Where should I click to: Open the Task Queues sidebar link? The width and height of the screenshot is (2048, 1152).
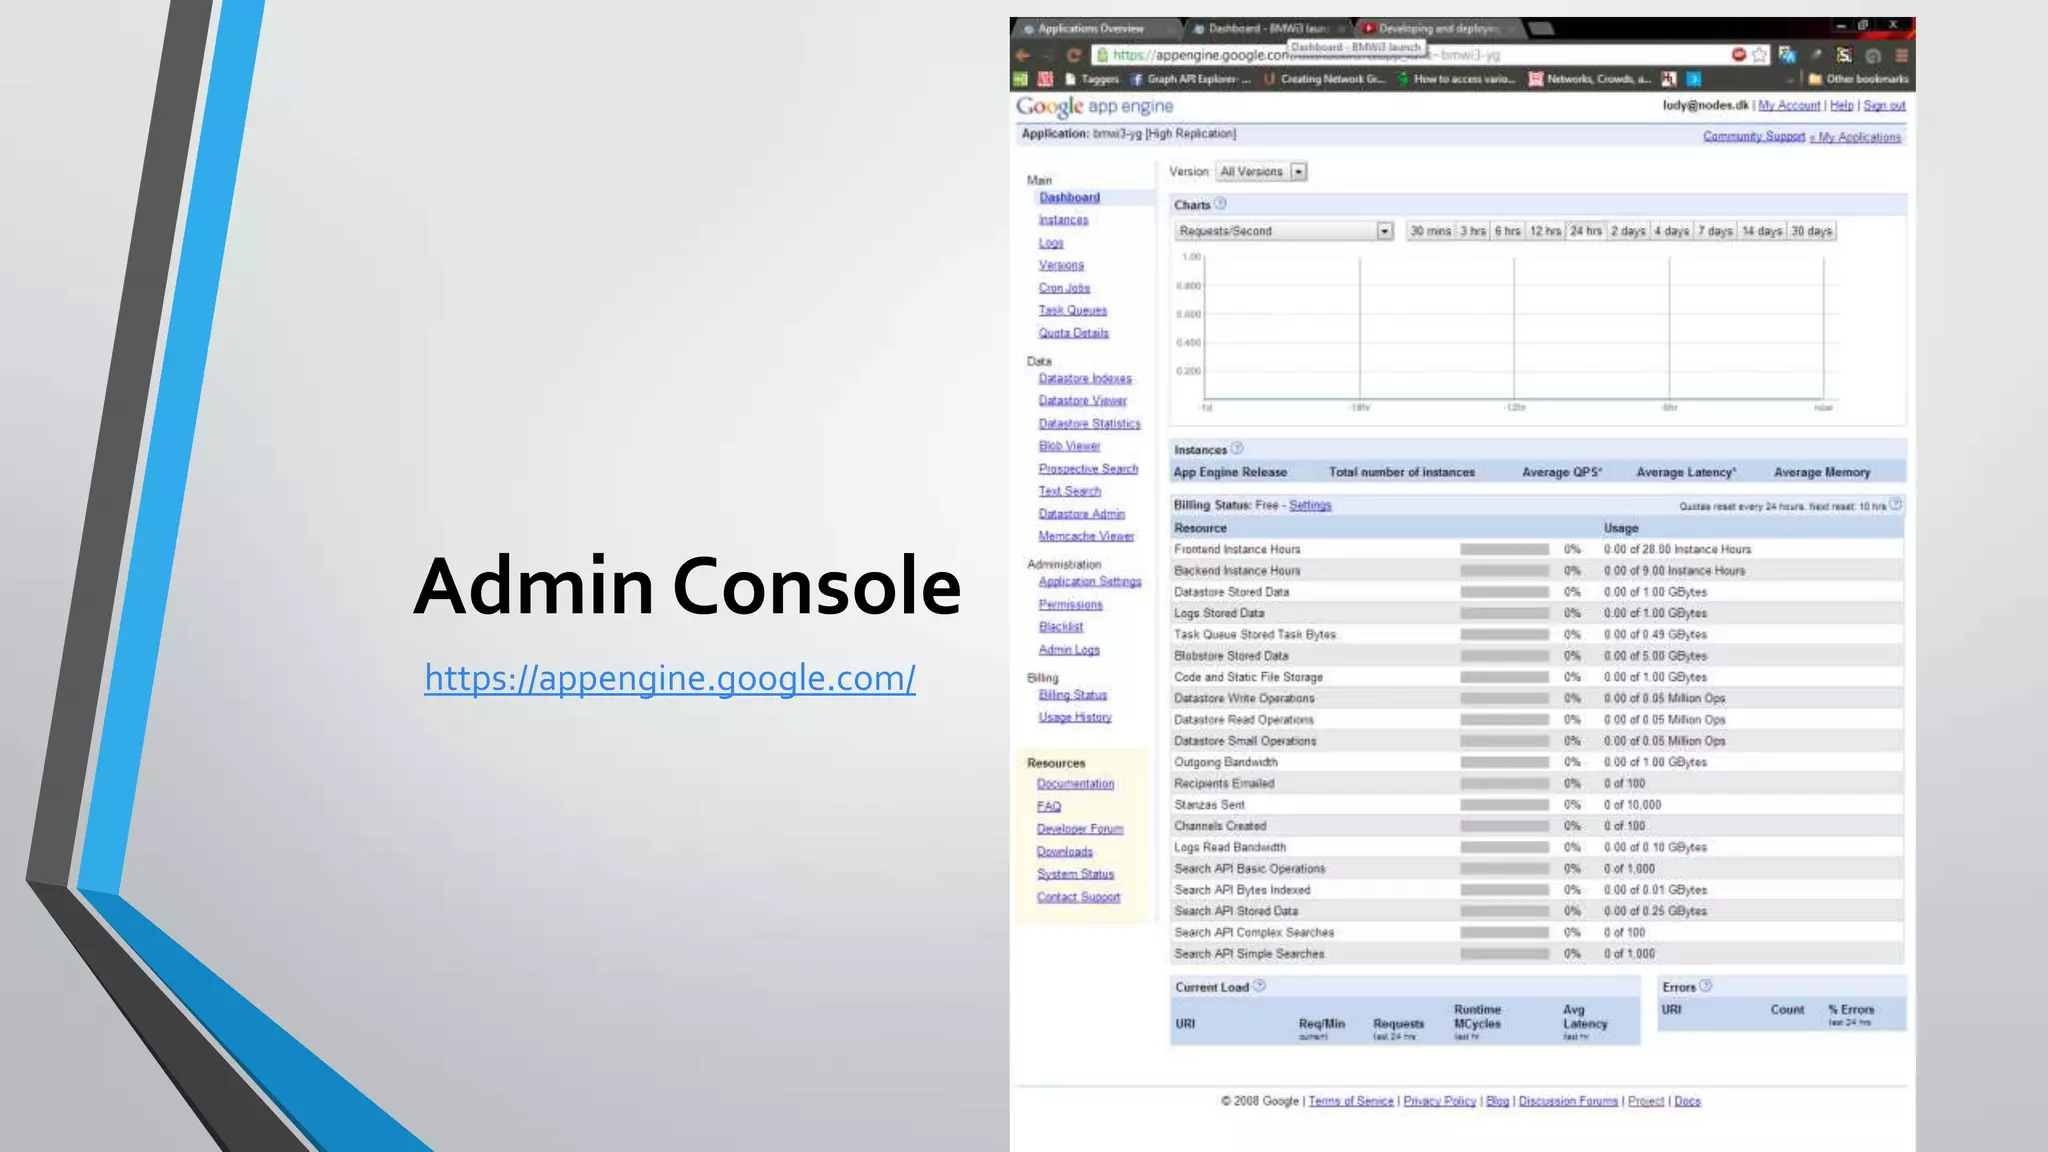tap(1072, 311)
